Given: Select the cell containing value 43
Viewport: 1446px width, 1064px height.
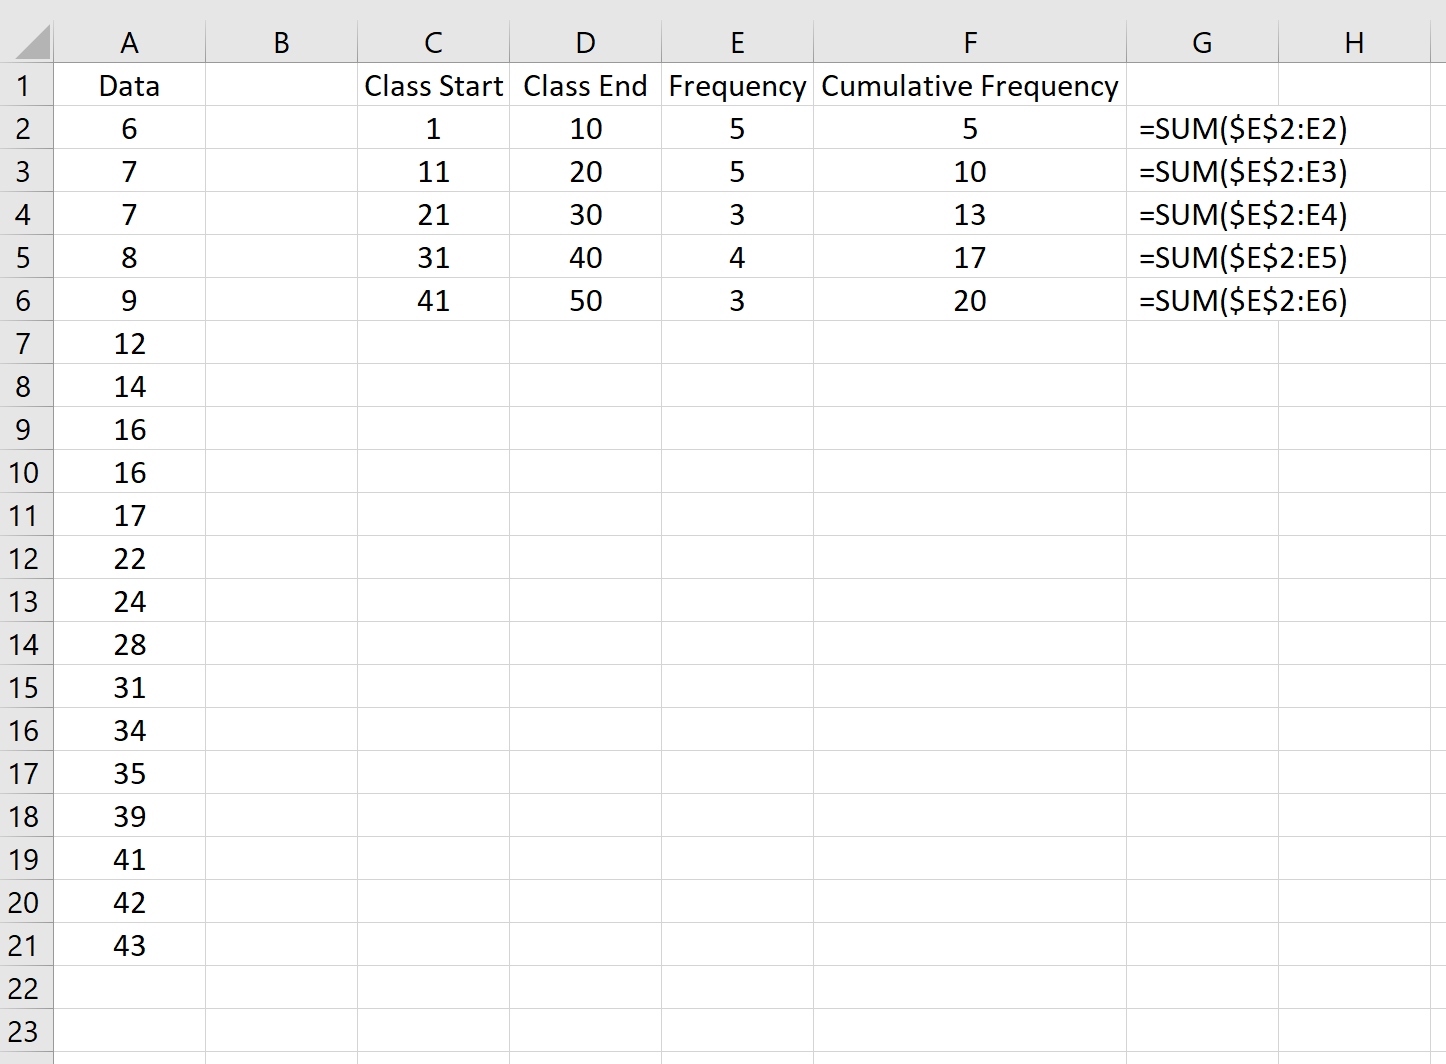Looking at the screenshot, I should click(129, 945).
